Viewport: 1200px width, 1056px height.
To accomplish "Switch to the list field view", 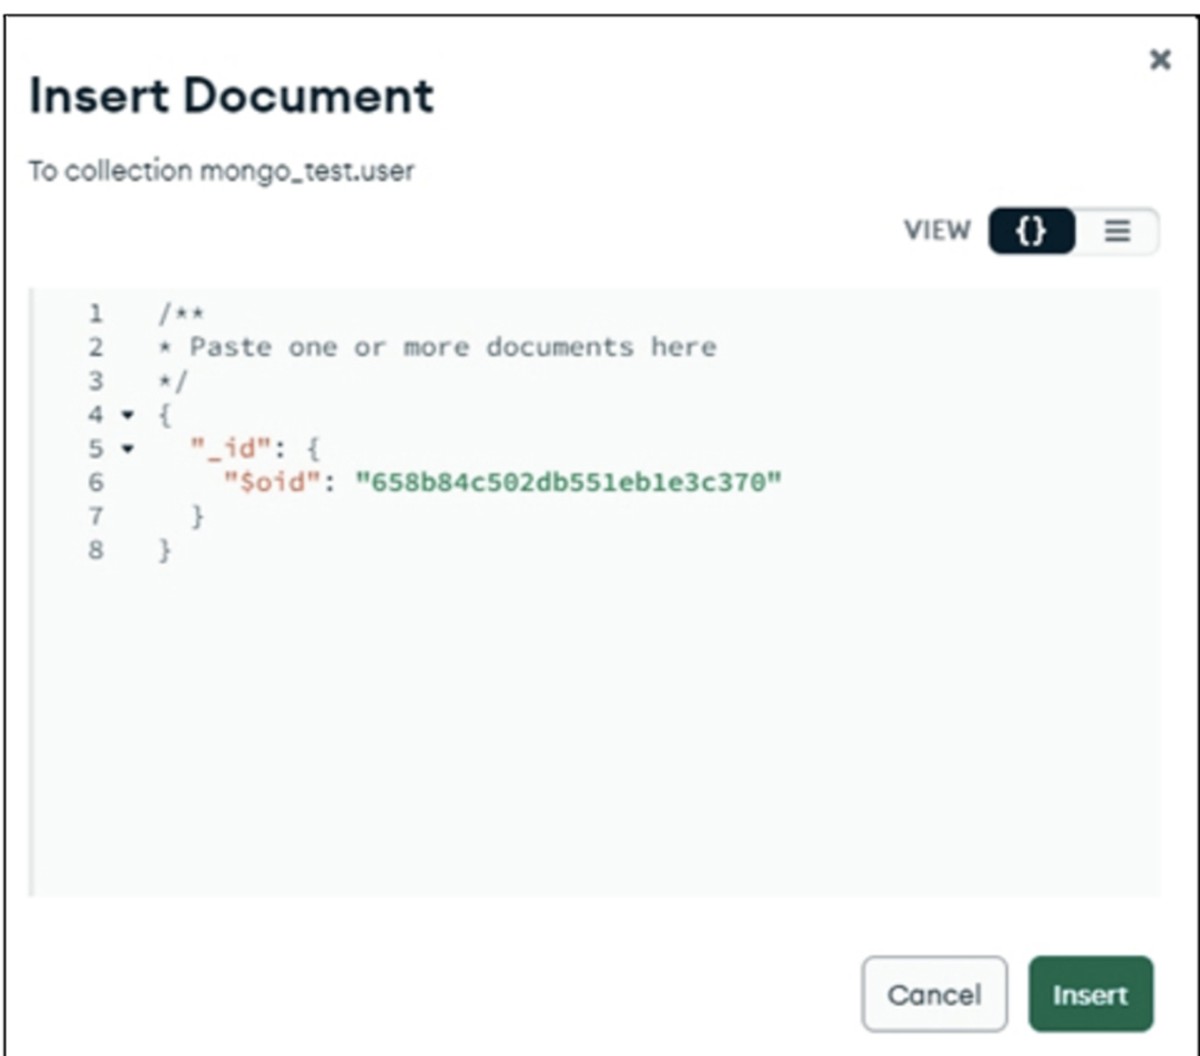I will (1117, 231).
